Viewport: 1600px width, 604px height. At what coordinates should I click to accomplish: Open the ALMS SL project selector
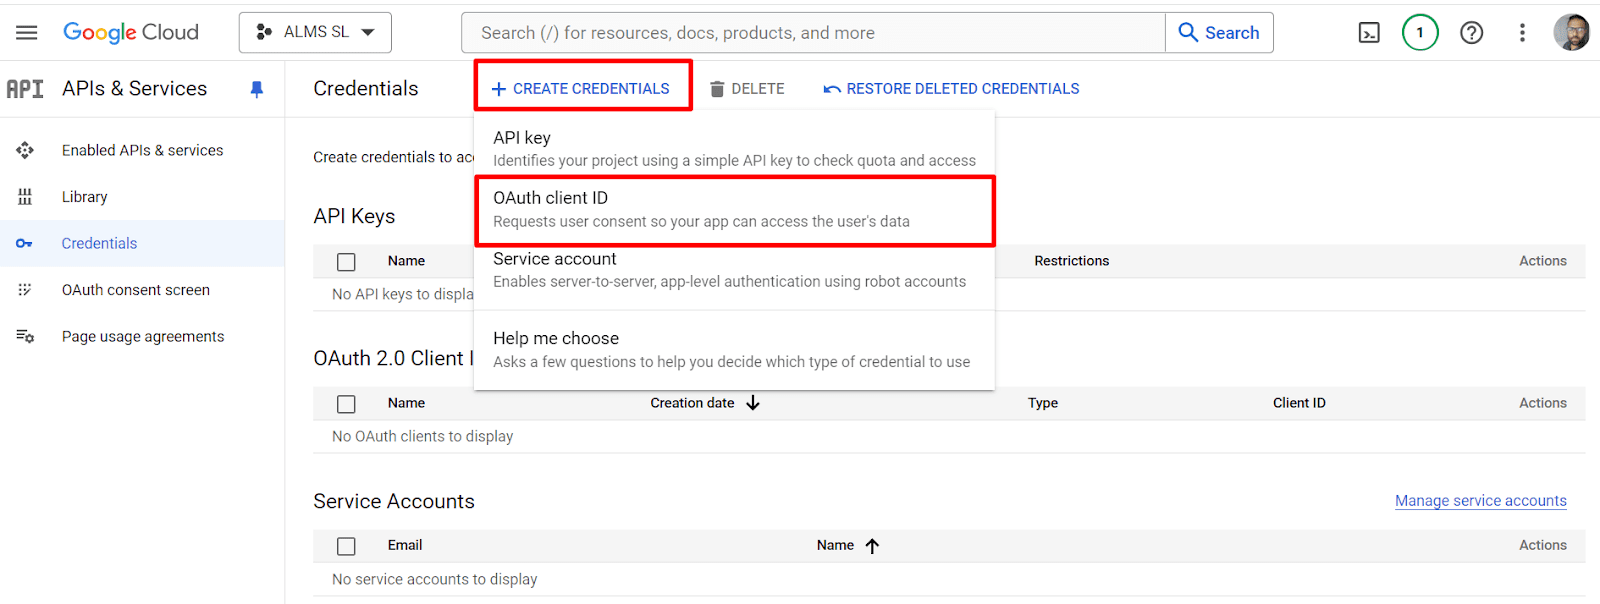315,33
